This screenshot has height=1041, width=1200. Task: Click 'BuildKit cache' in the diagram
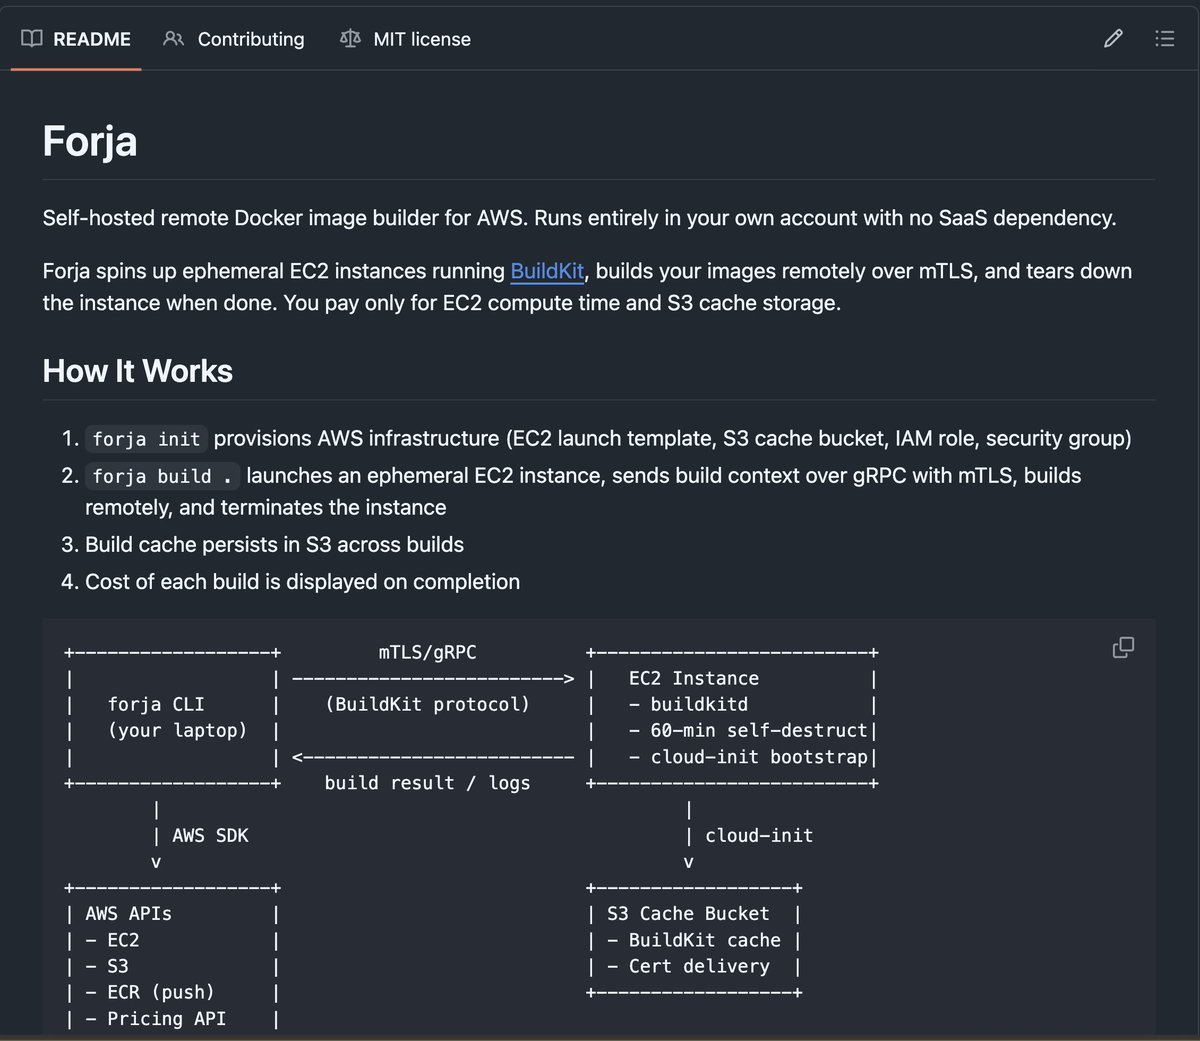705,940
